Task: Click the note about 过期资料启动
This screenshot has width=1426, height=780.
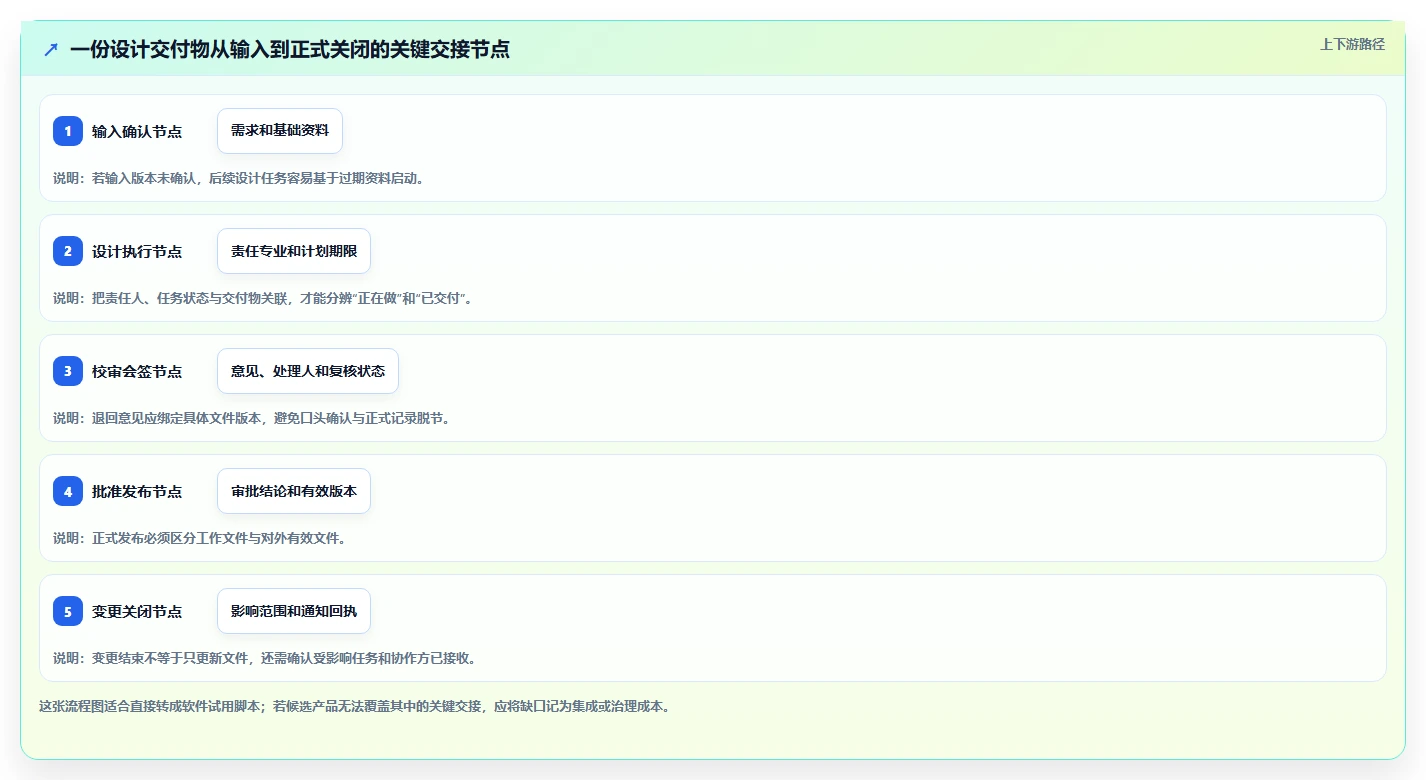Action: [x=239, y=178]
